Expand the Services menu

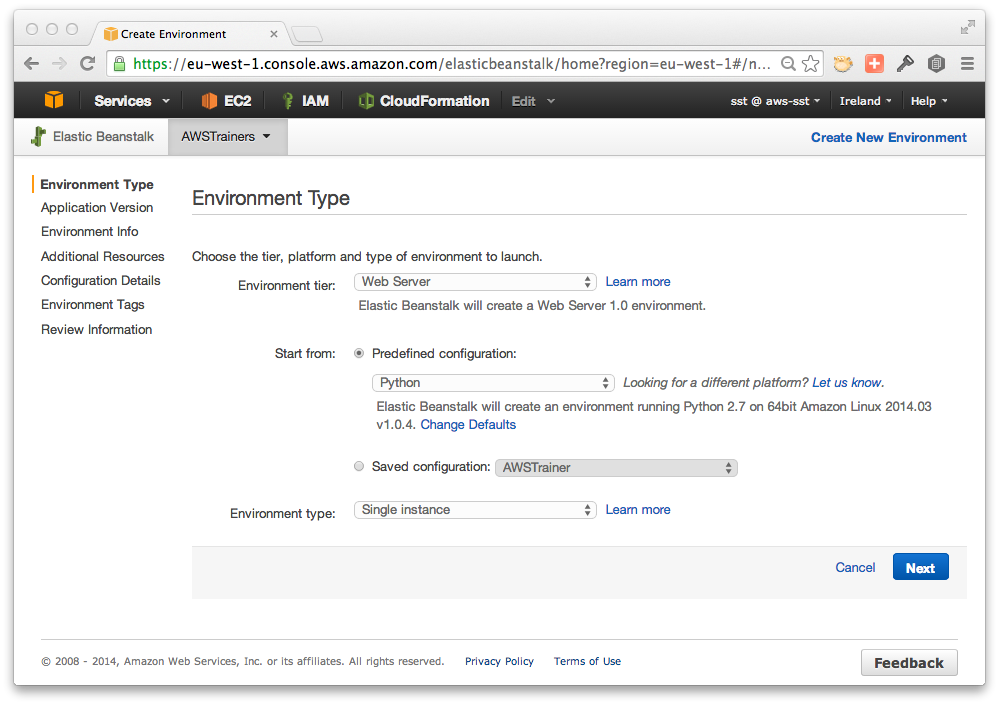[132, 101]
